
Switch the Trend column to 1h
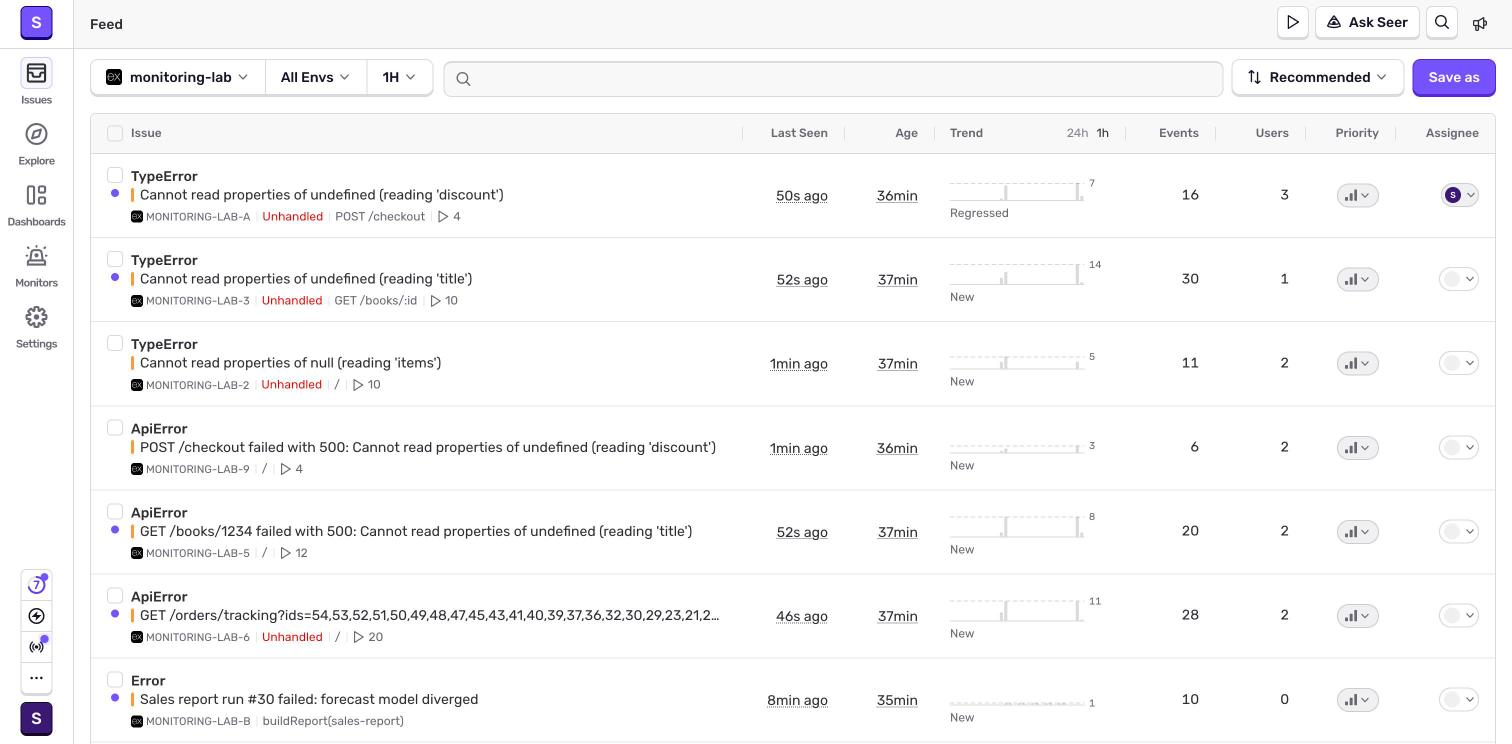pos(1102,133)
